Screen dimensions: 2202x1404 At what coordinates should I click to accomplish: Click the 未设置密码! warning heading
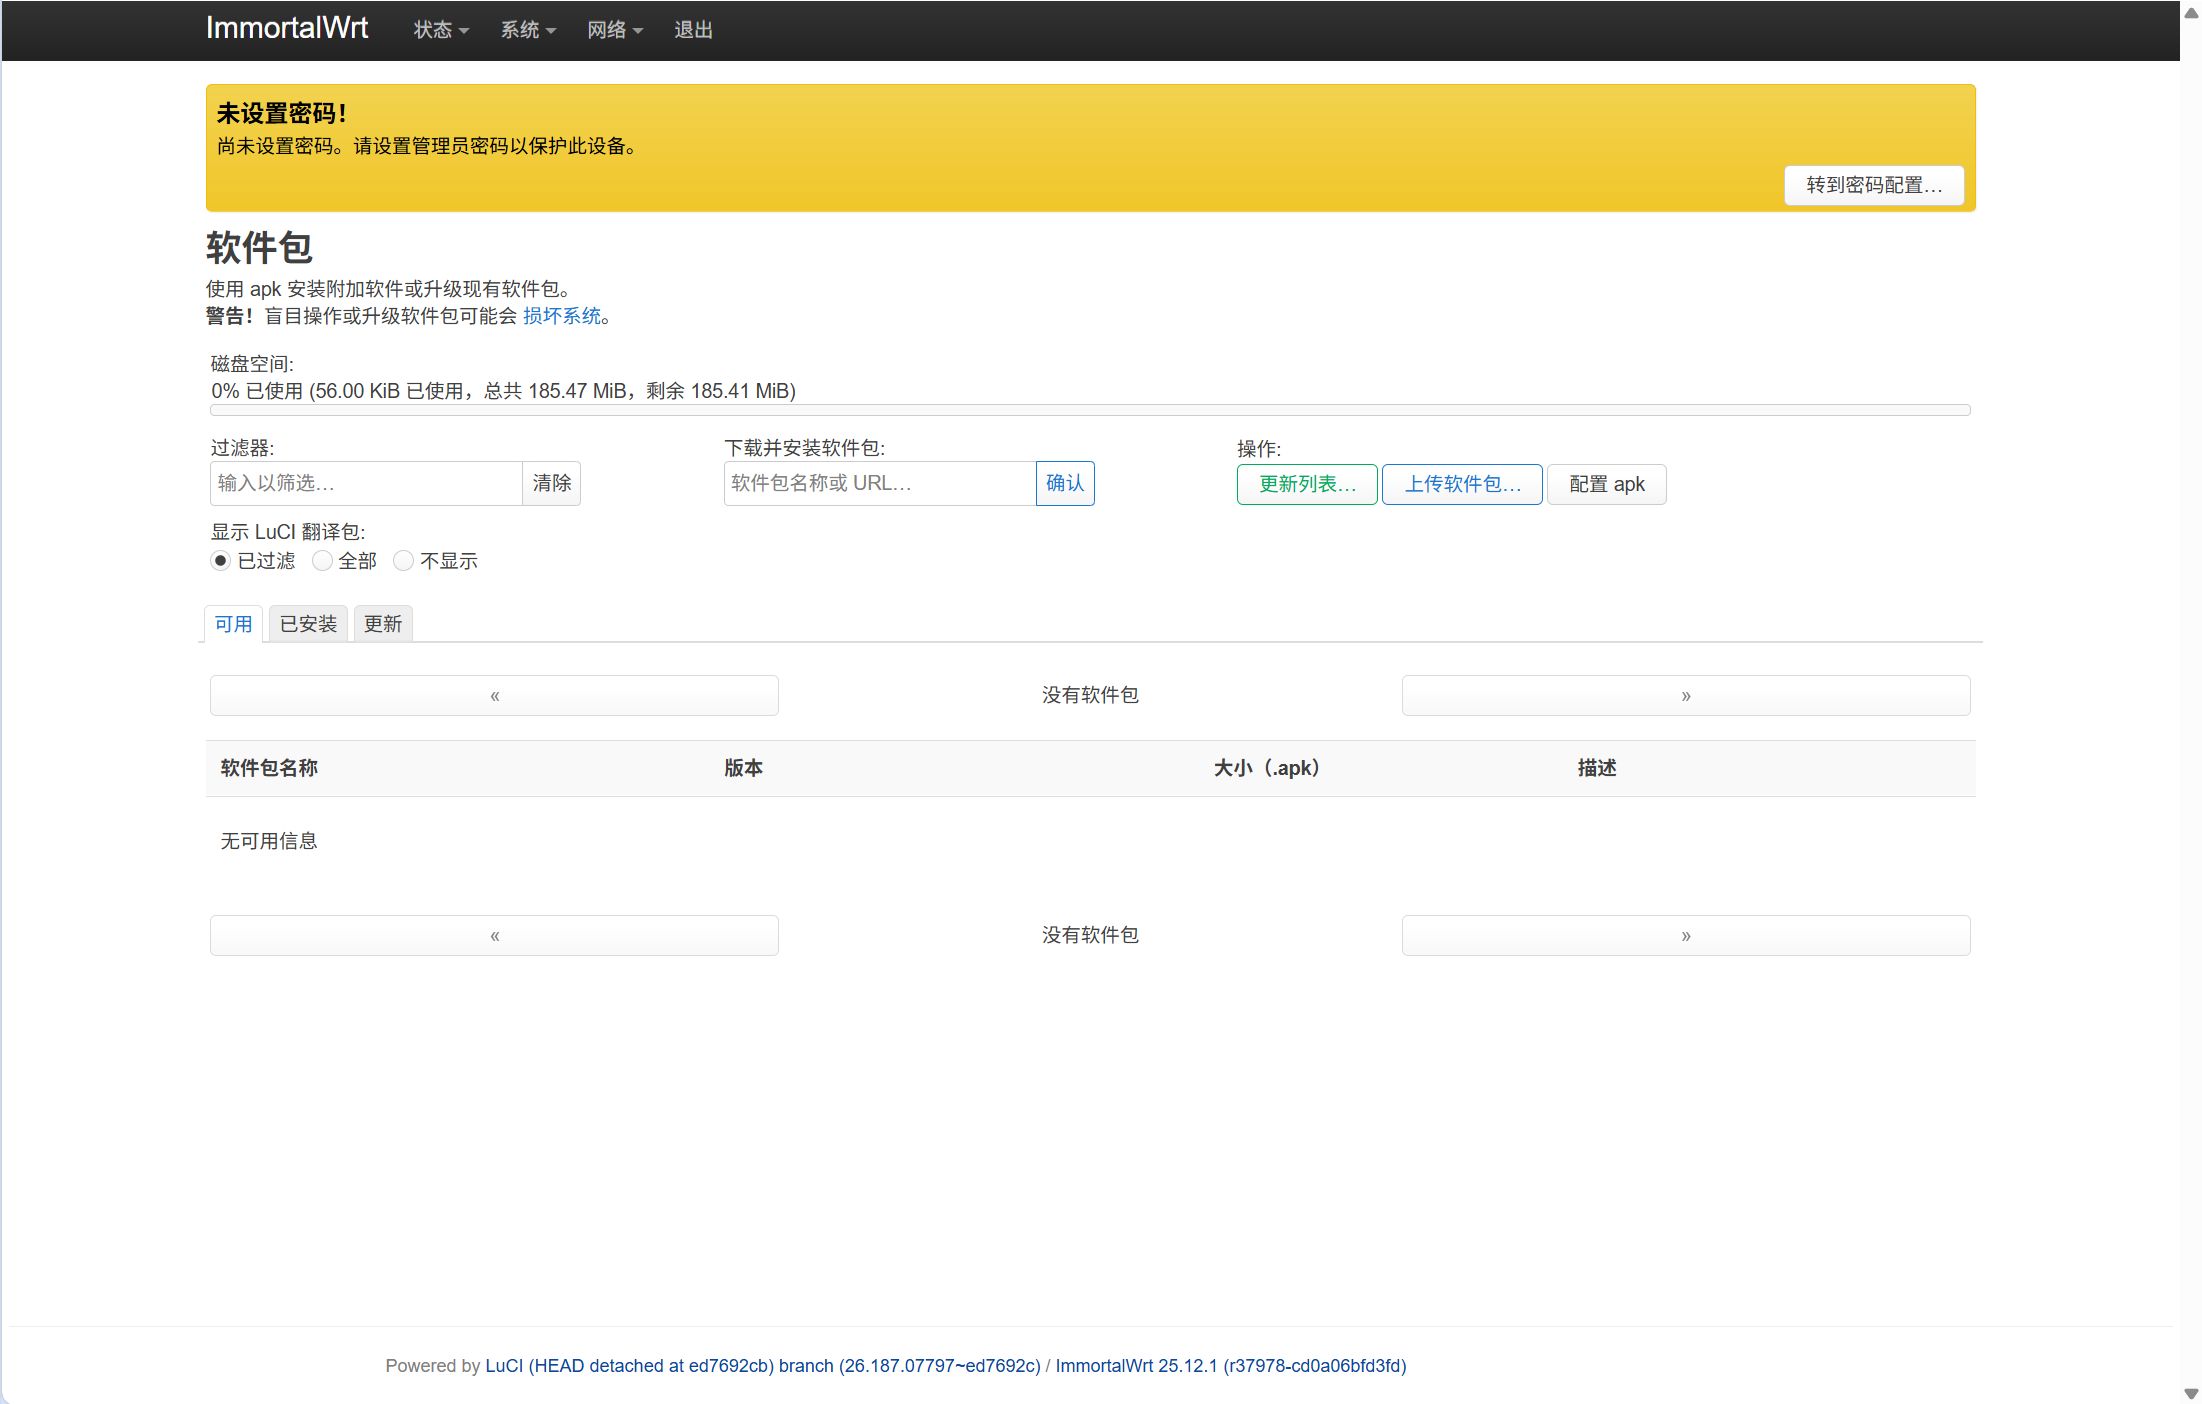click(x=282, y=113)
